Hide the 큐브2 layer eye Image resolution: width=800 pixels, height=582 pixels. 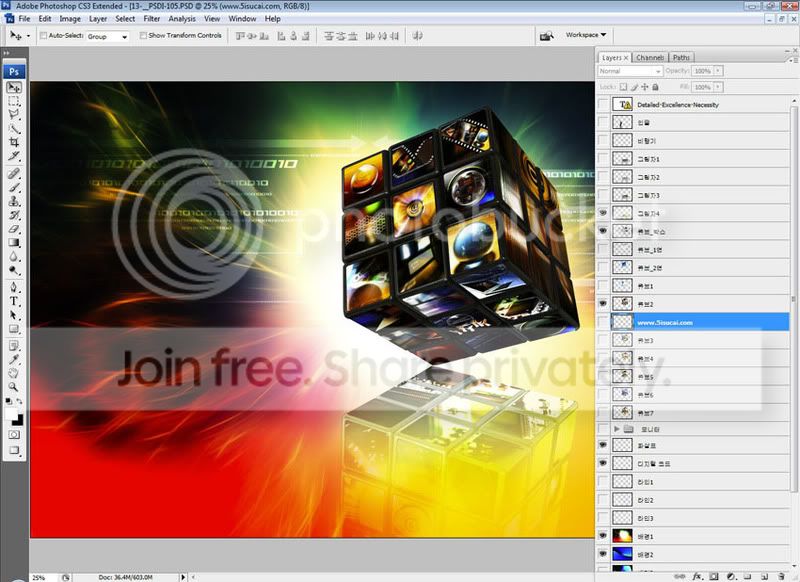603,303
